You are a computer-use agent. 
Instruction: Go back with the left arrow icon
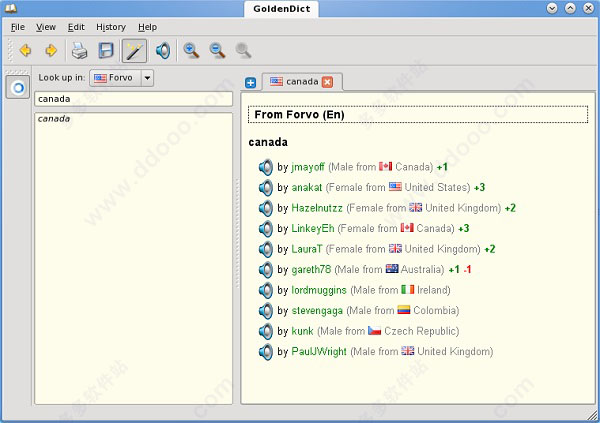tap(26, 51)
